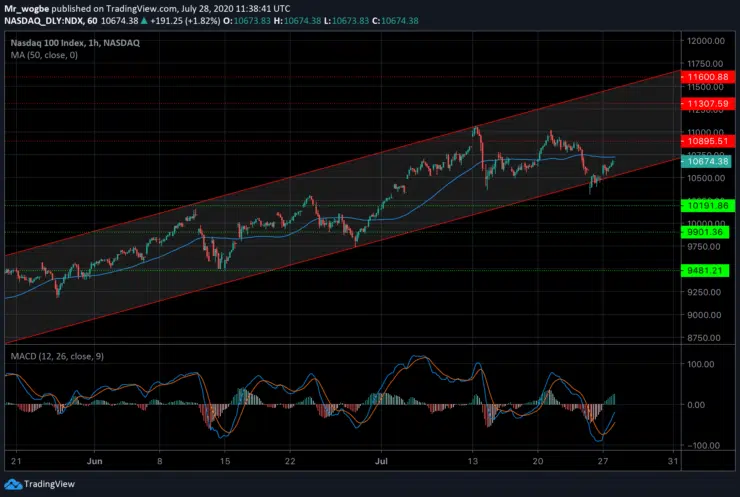Click the Jun label on time axis
Screen dimensions: 740x497
point(94,462)
